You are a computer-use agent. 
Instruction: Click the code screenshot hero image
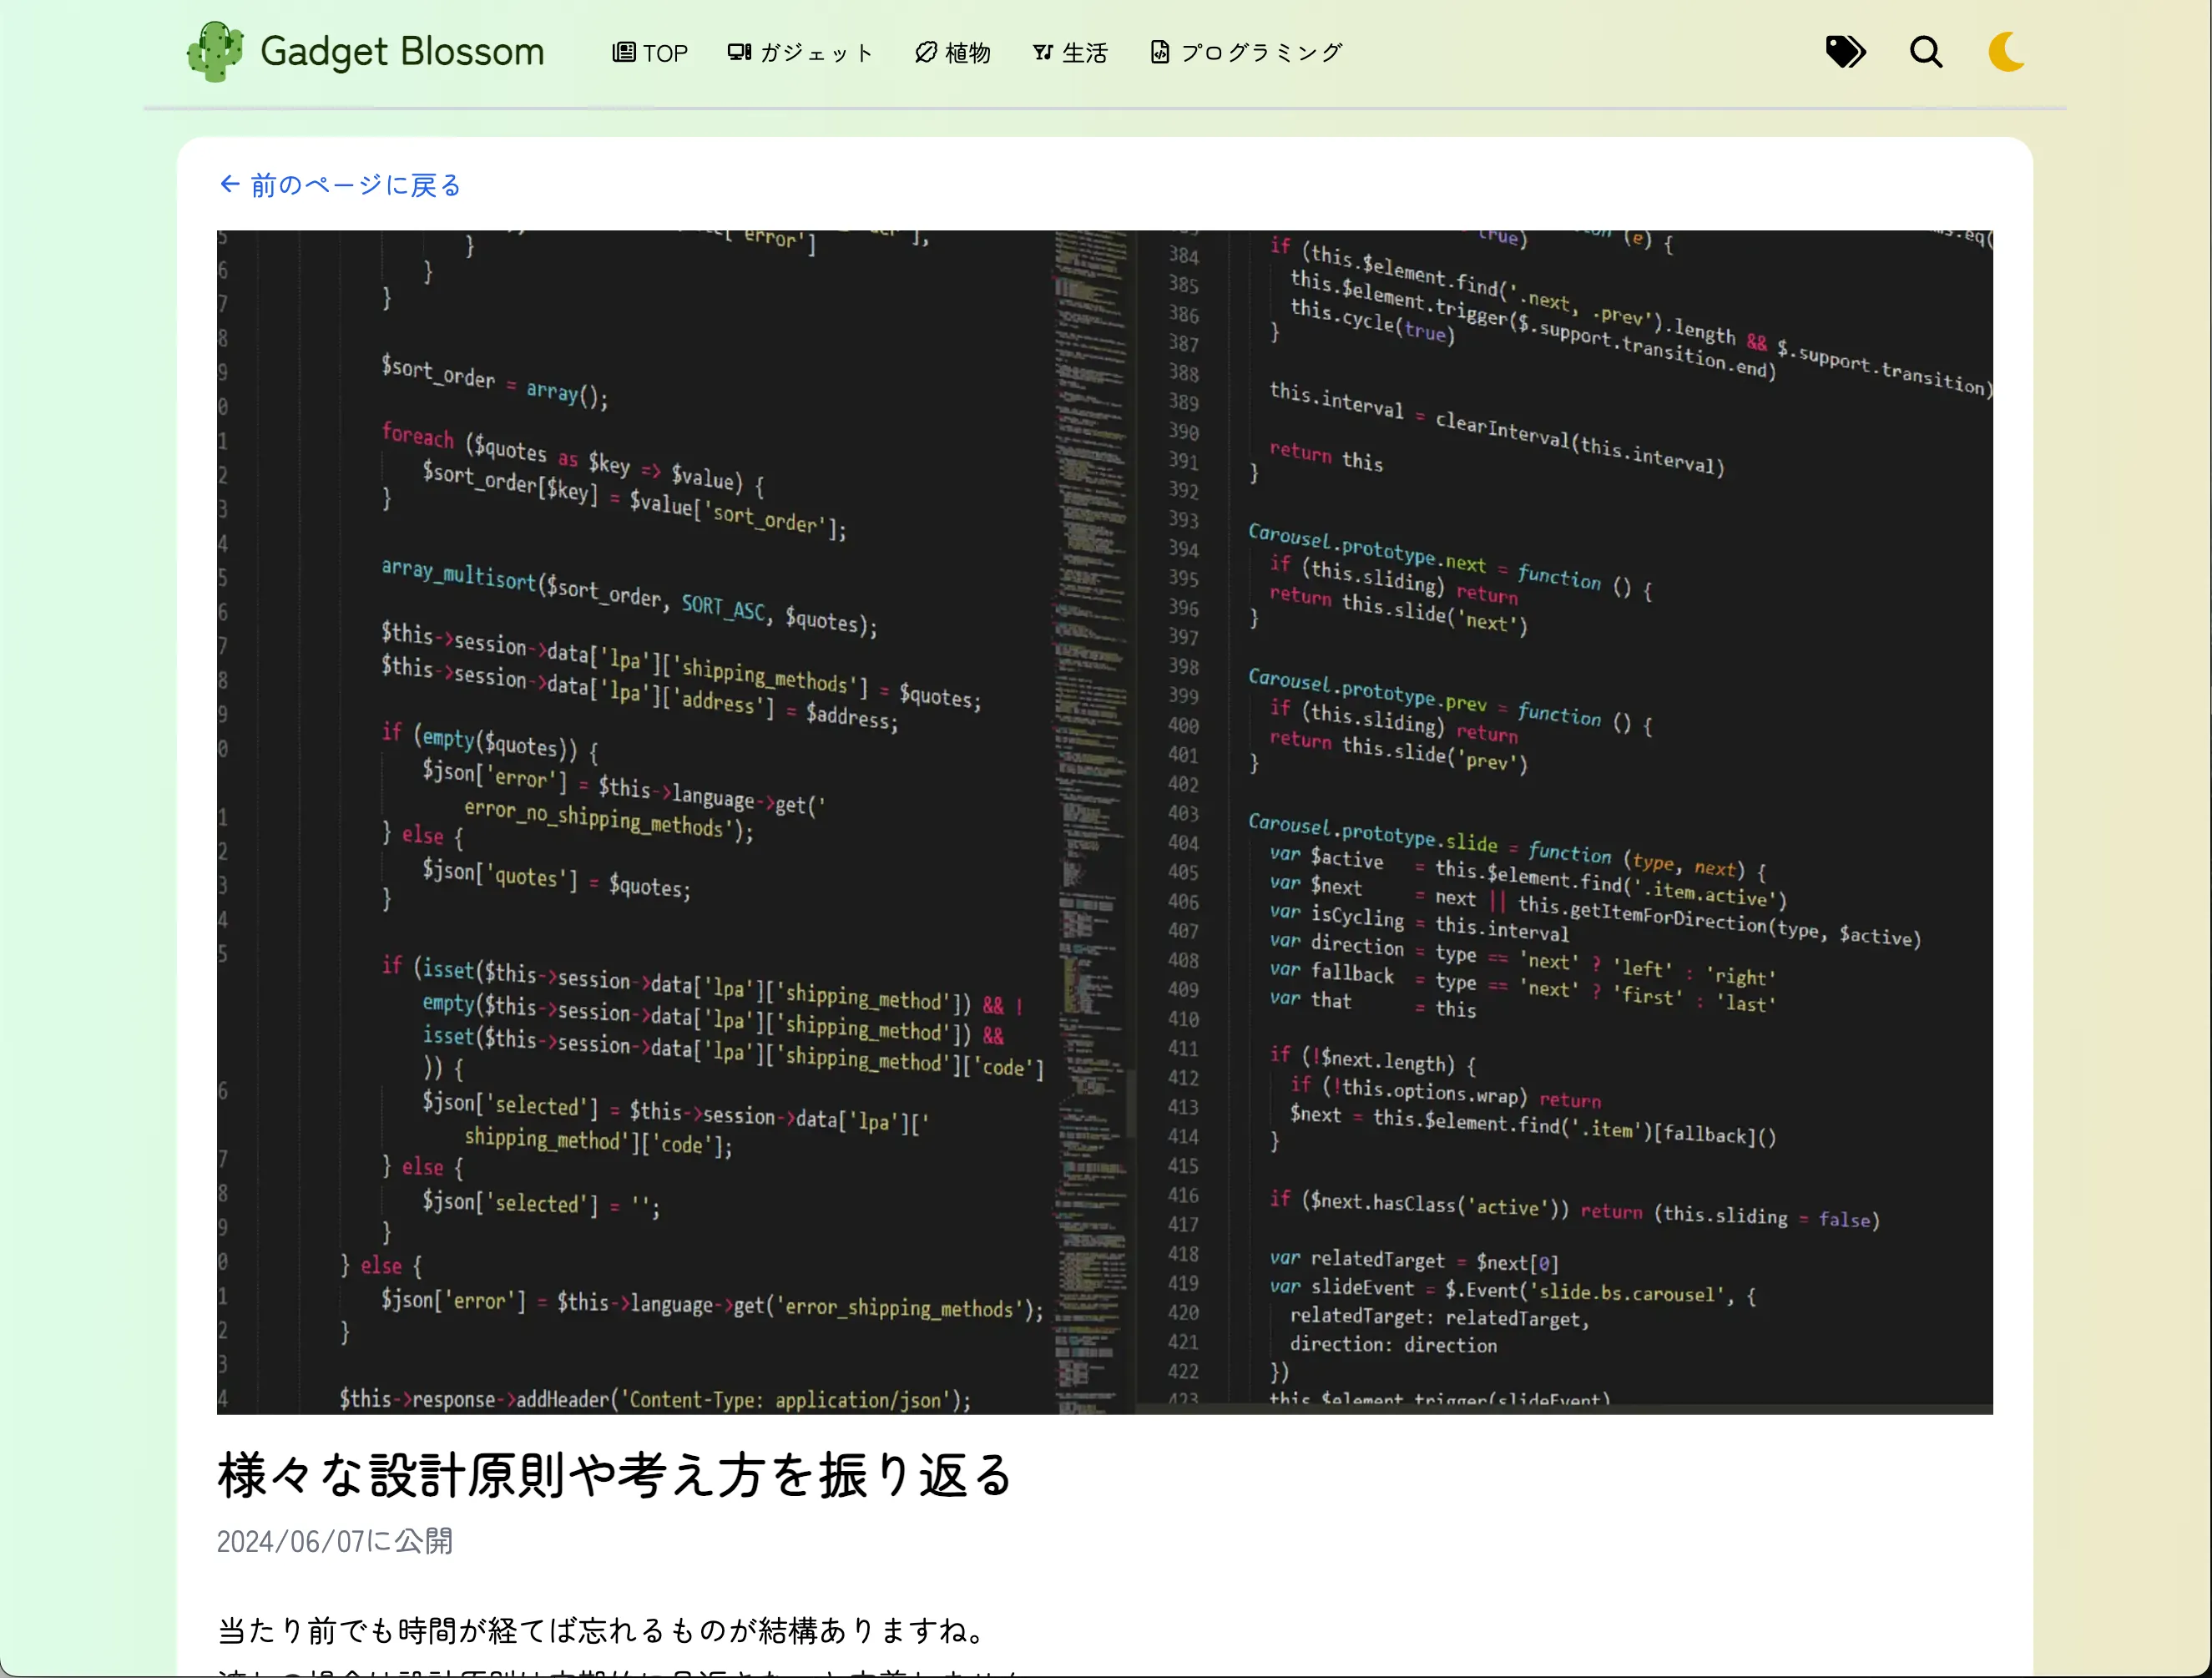[1104, 821]
